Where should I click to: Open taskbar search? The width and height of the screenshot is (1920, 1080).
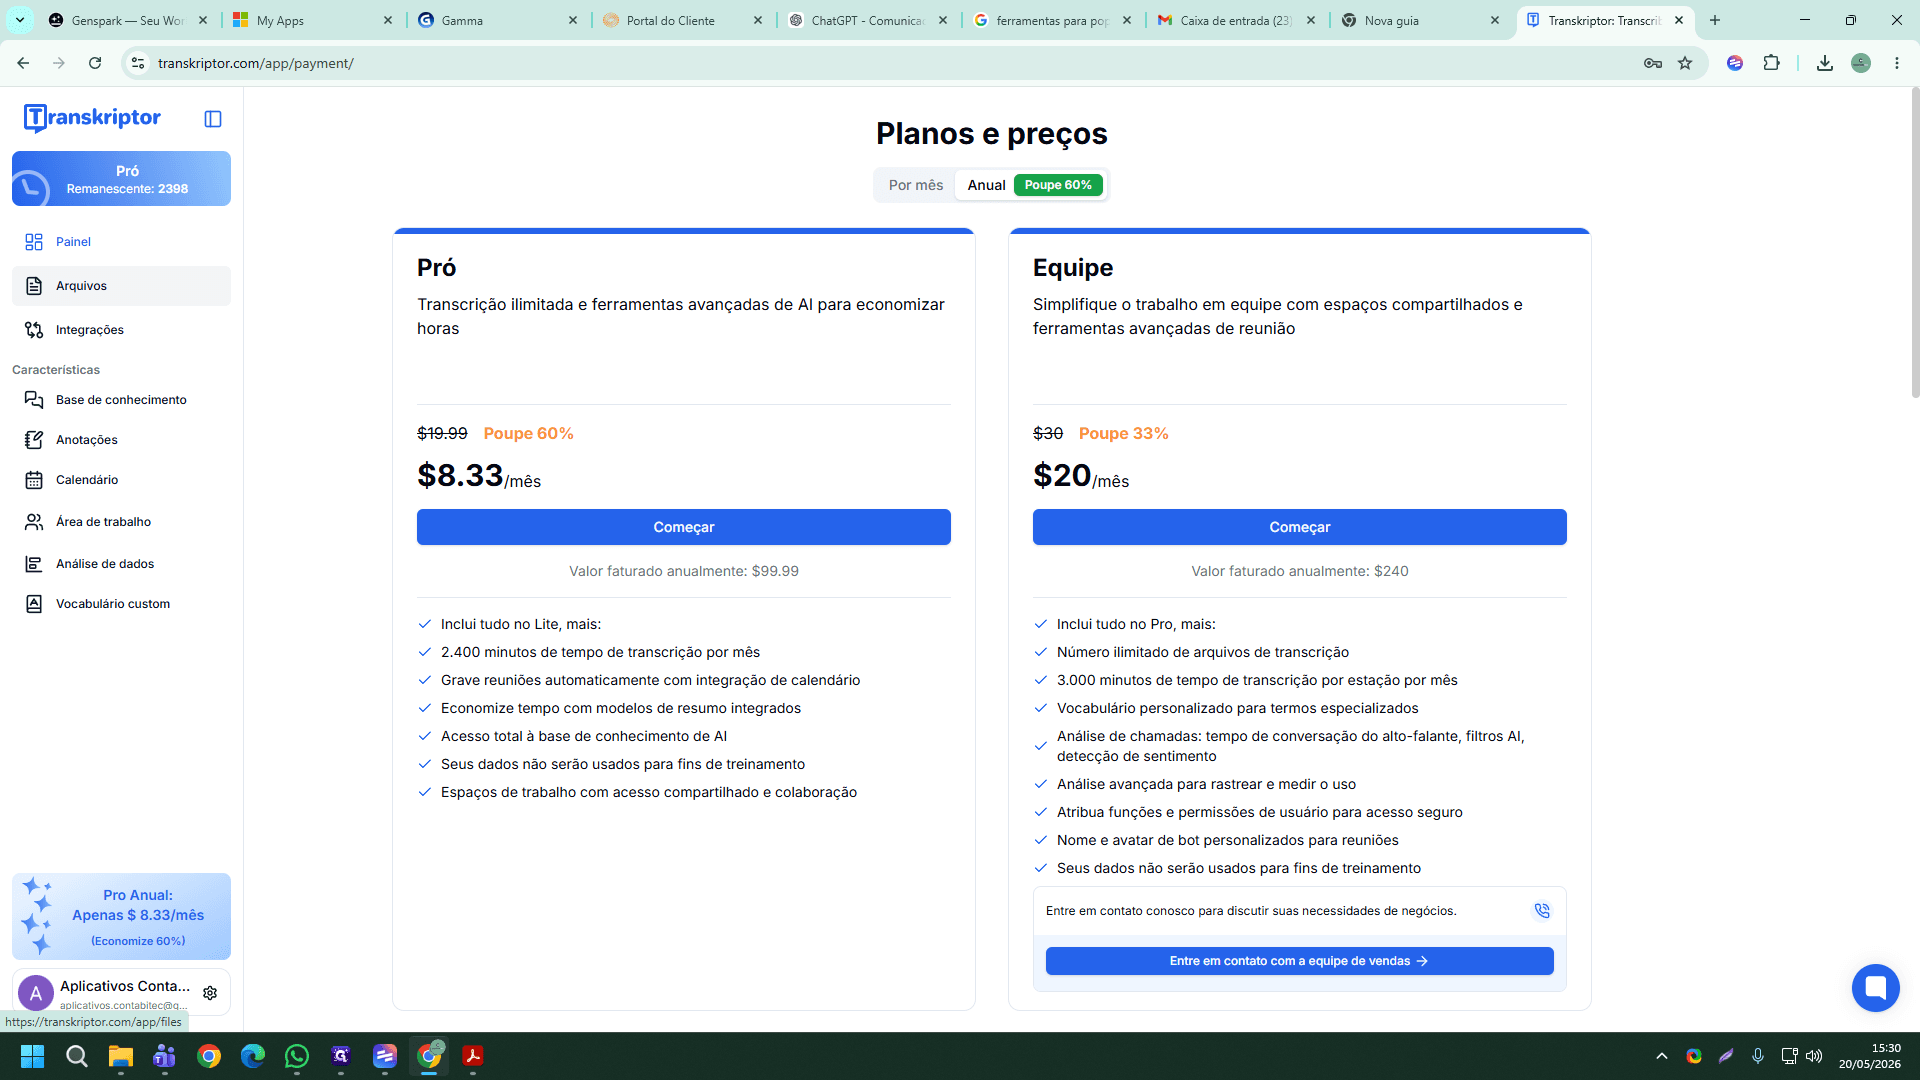(77, 1056)
